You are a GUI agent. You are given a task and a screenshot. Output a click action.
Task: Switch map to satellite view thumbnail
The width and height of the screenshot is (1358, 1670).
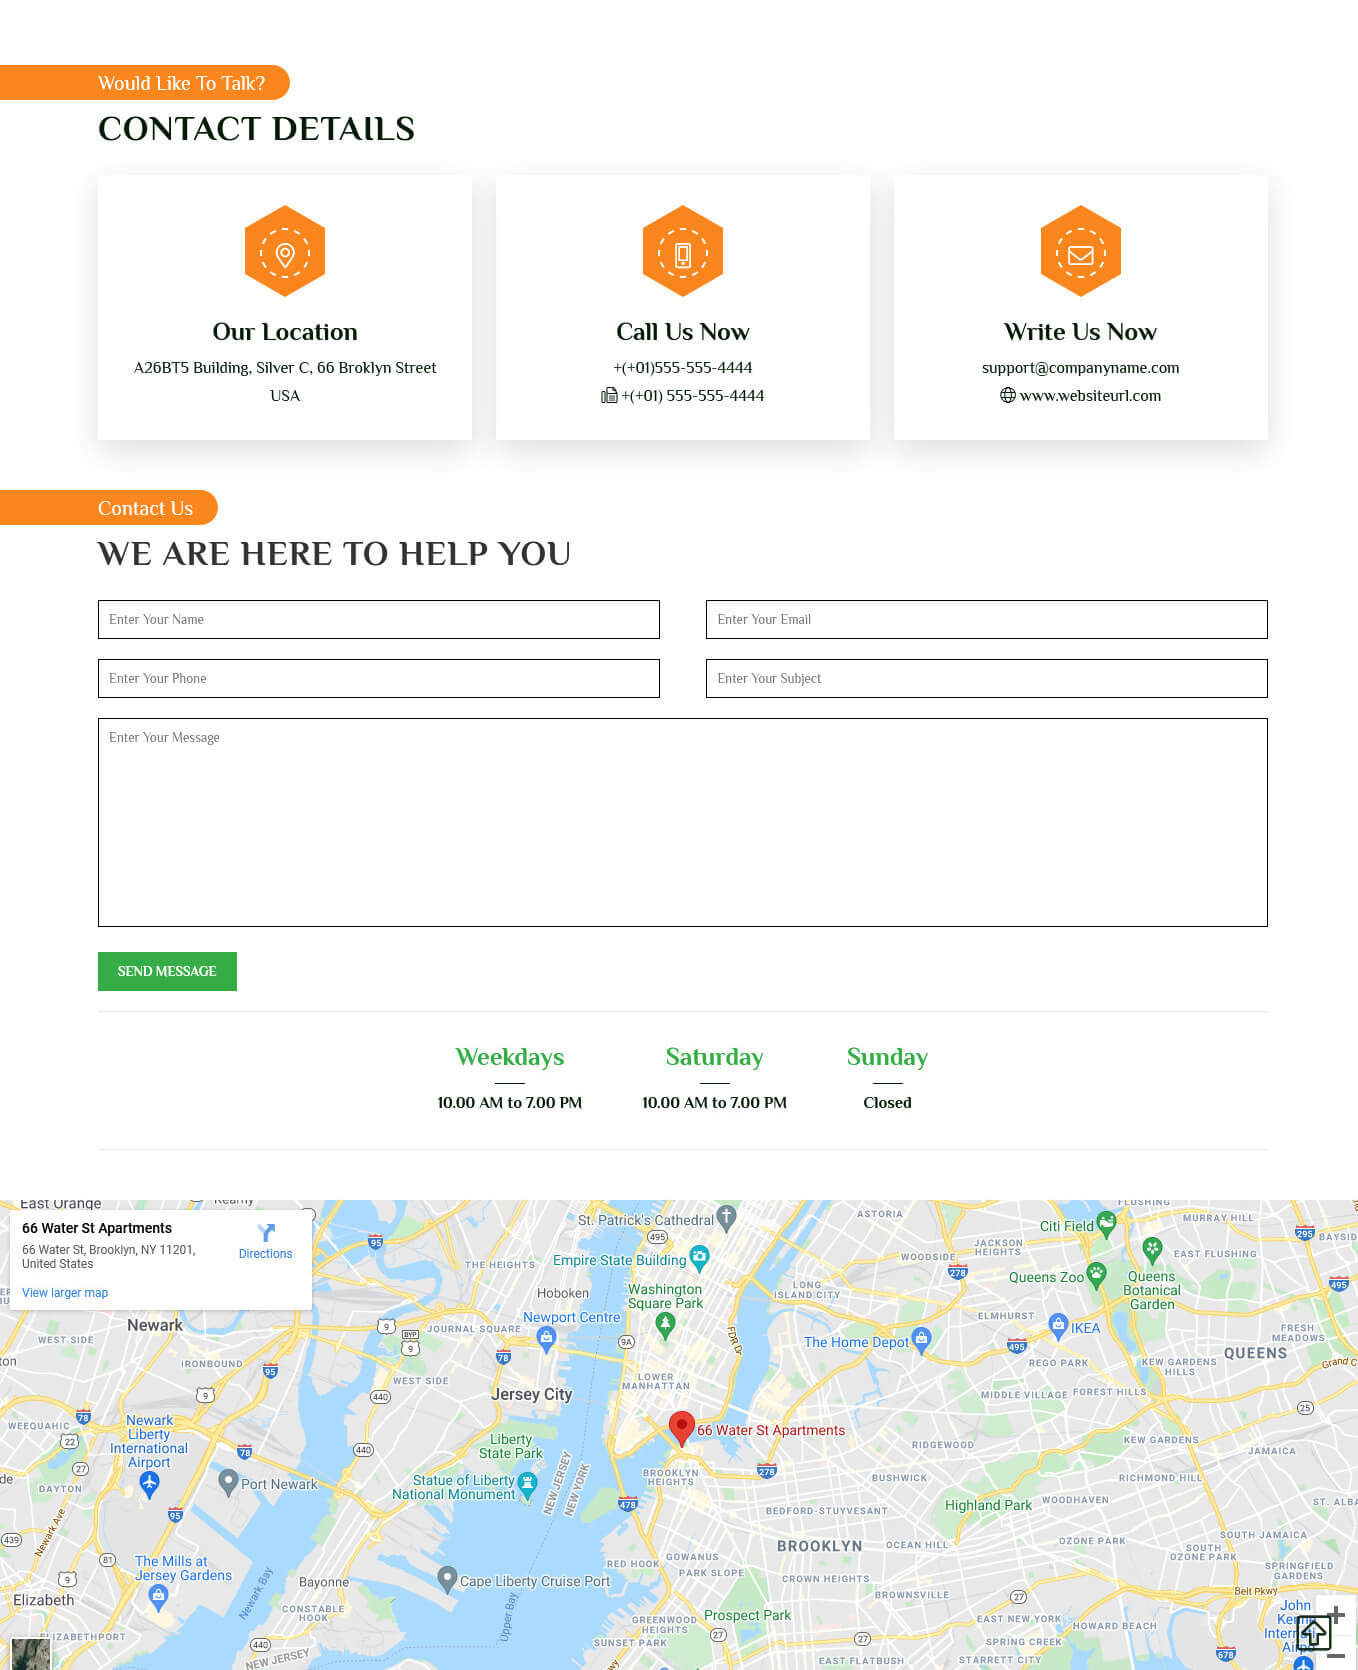30,1653
